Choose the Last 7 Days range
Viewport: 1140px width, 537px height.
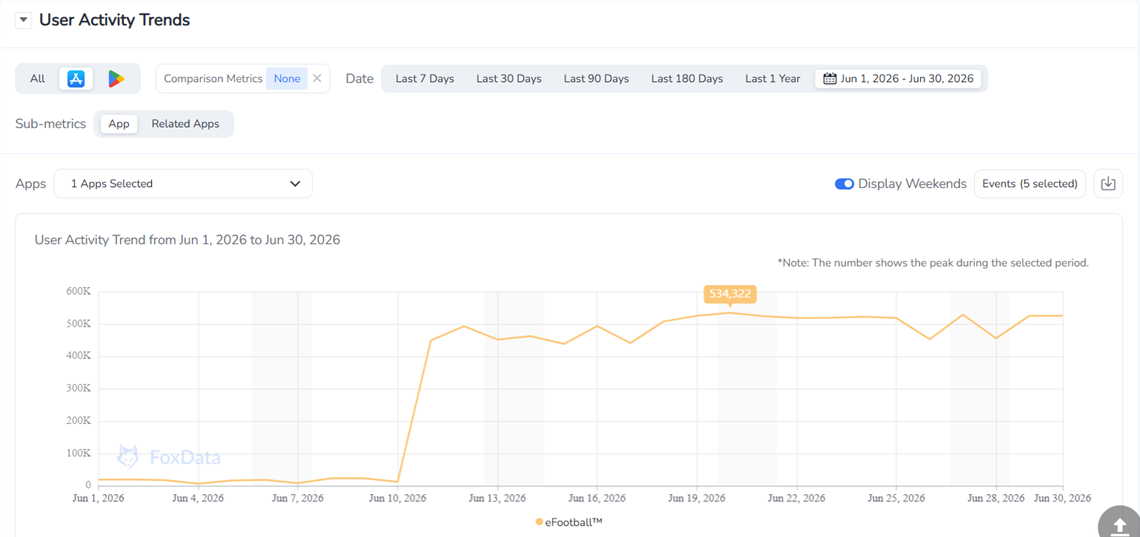point(425,78)
